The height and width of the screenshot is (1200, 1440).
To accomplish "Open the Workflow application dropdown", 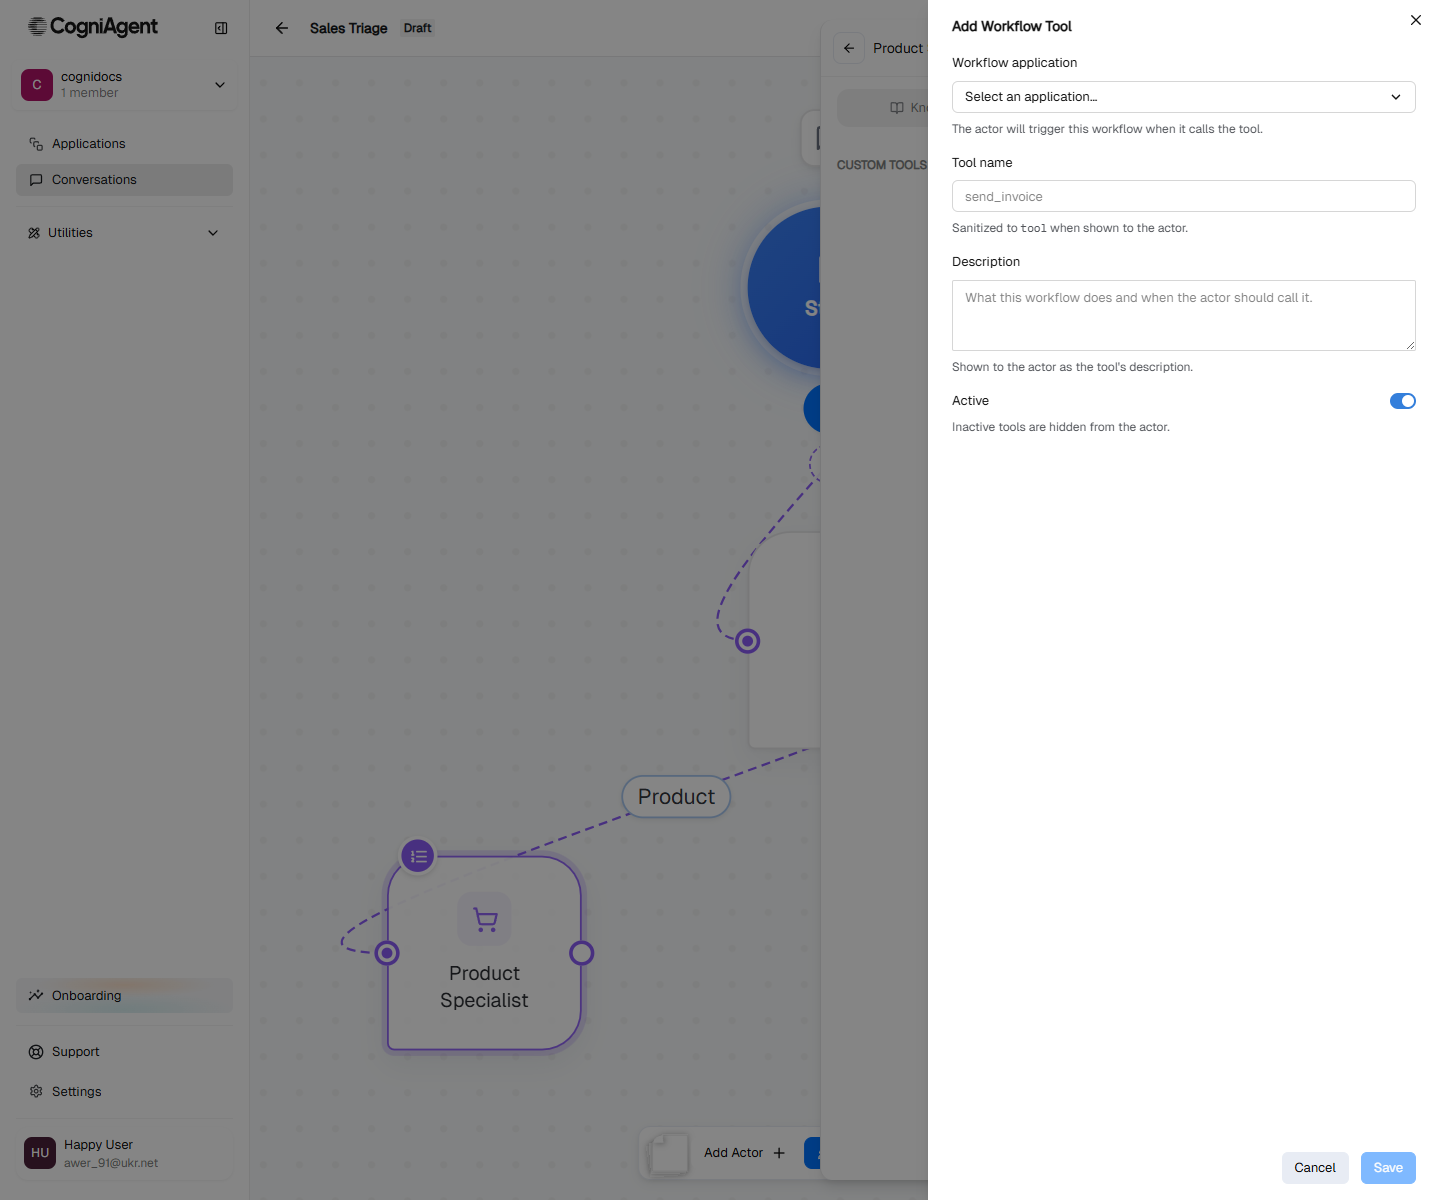I will (1183, 97).
